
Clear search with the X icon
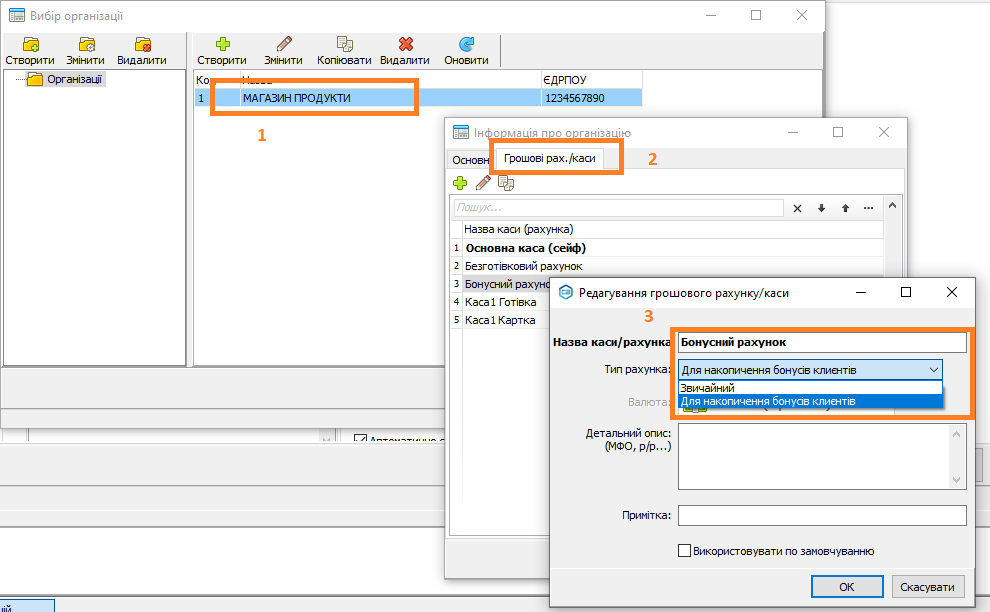[x=797, y=208]
